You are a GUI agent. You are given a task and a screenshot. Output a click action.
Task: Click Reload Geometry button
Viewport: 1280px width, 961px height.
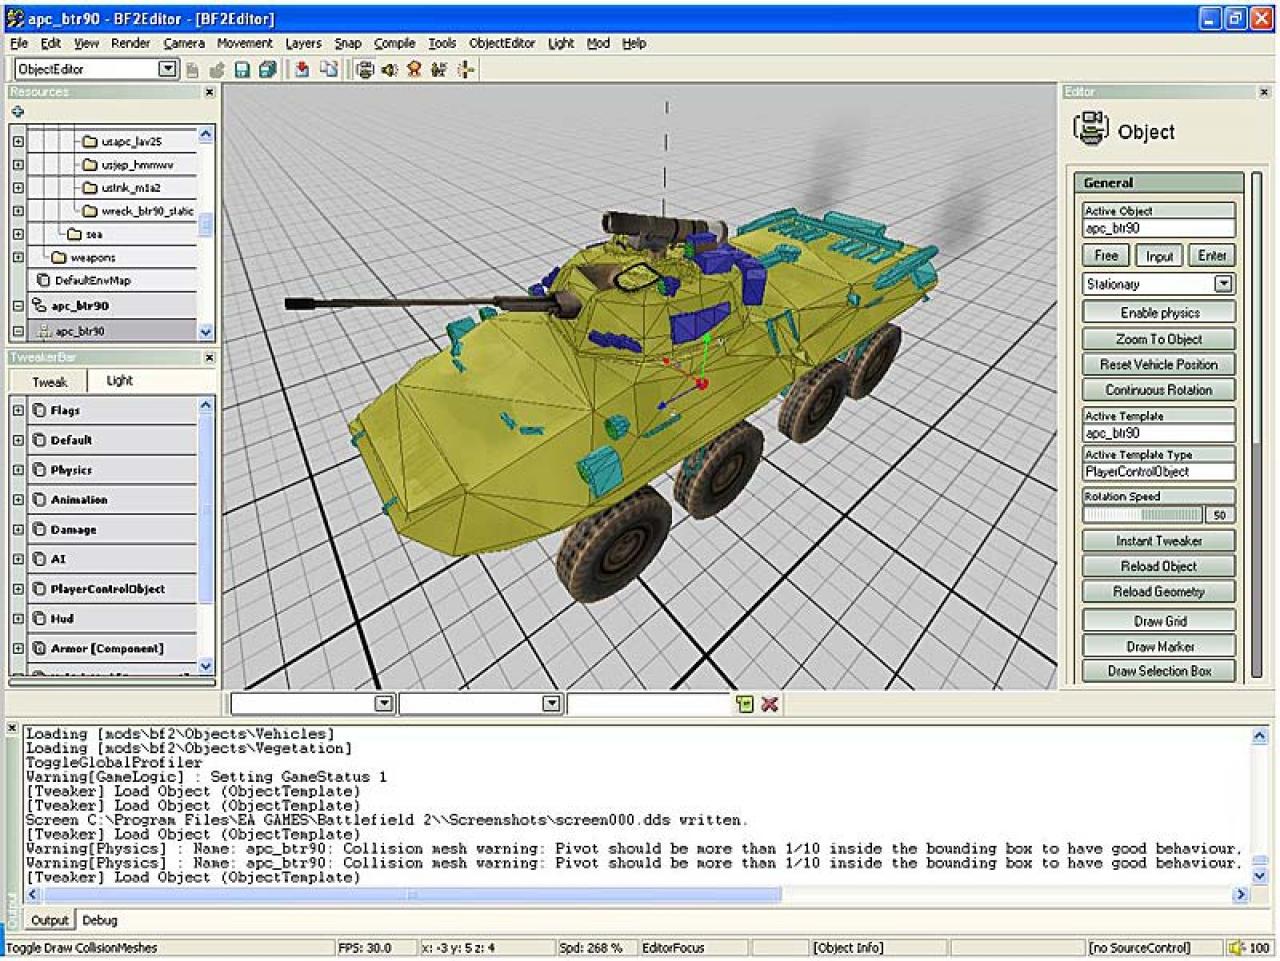[1159, 592]
